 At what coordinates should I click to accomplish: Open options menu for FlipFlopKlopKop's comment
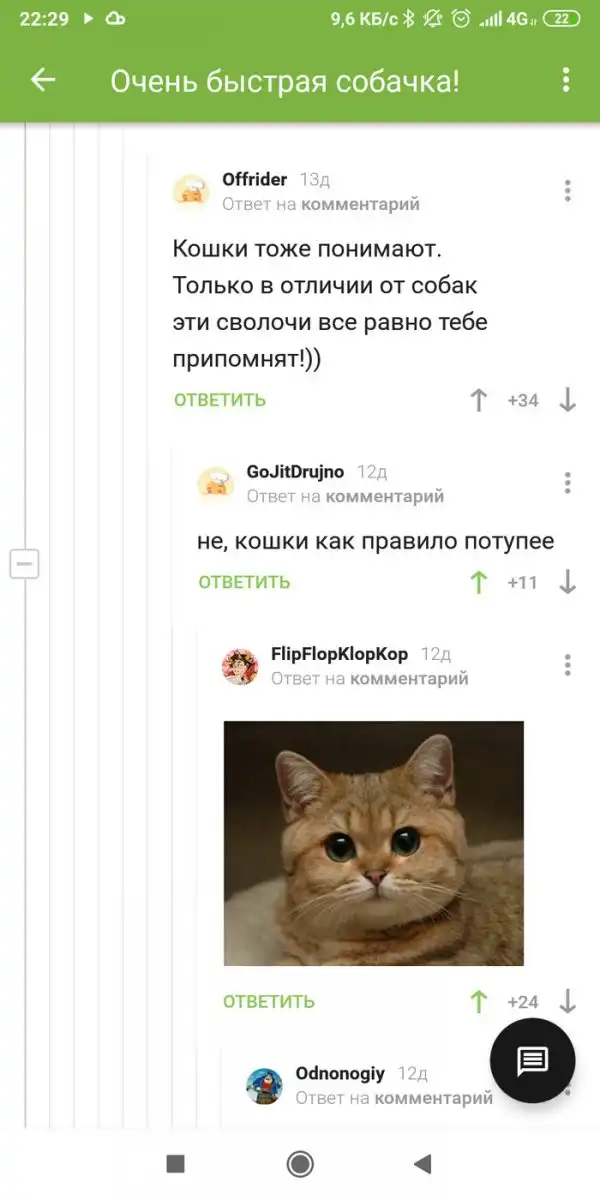567,665
